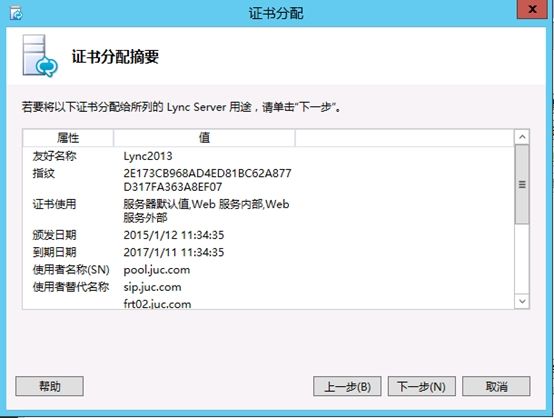Close the 证书分配 dialog
Viewport: 554px width, 418px height.
(x=532, y=9)
